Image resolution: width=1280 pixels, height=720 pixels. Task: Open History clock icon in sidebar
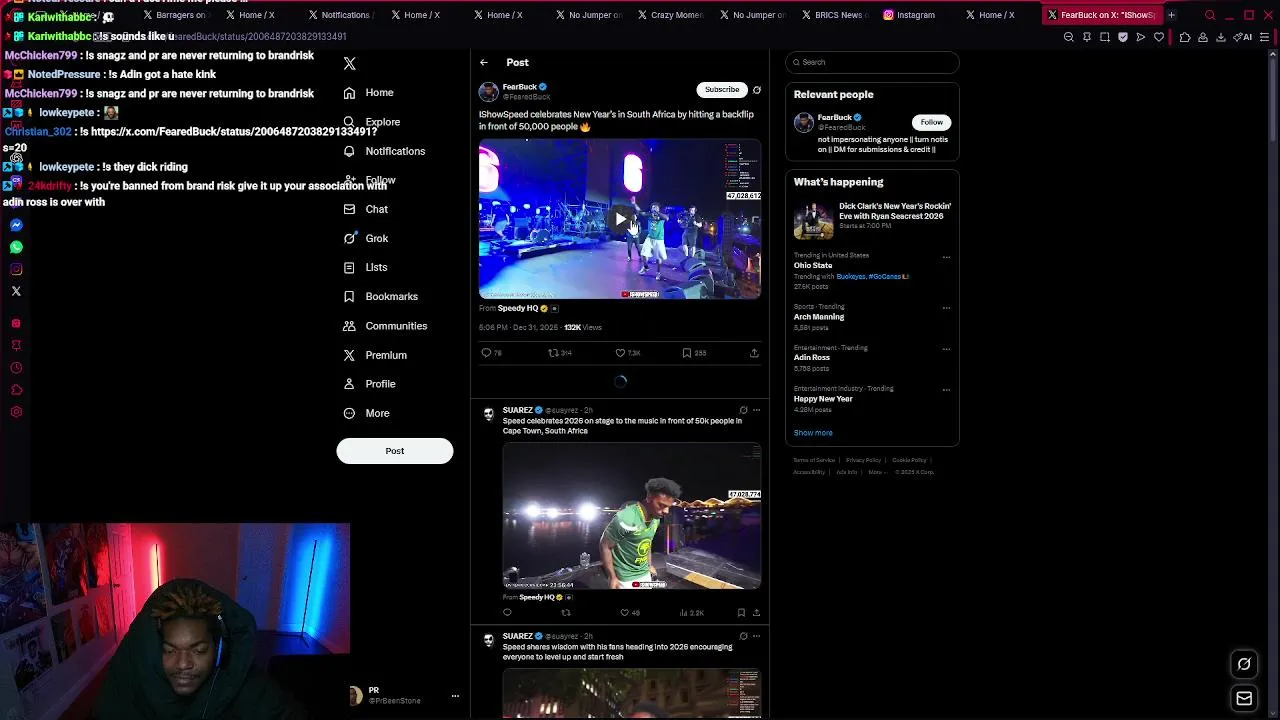[x=16, y=367]
